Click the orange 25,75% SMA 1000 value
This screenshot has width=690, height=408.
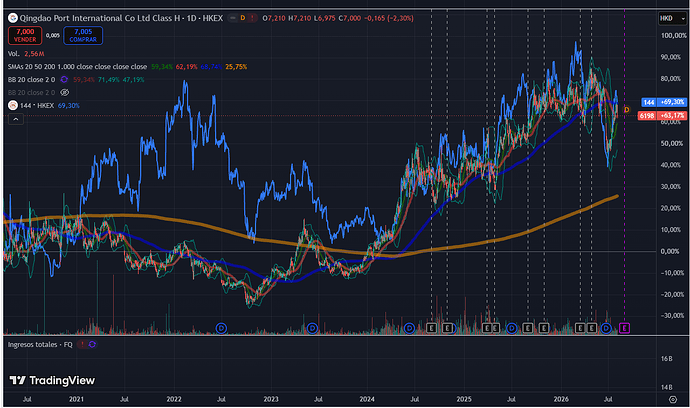tap(236, 67)
